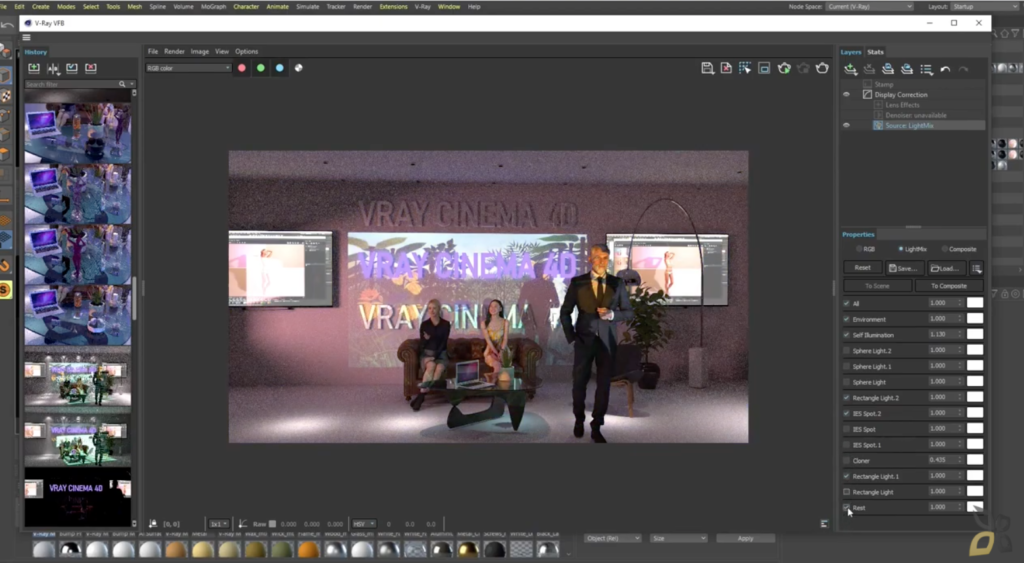Open the A/B compare history icon
Viewport: 1024px width, 563px height.
pyautogui.click(x=53, y=68)
